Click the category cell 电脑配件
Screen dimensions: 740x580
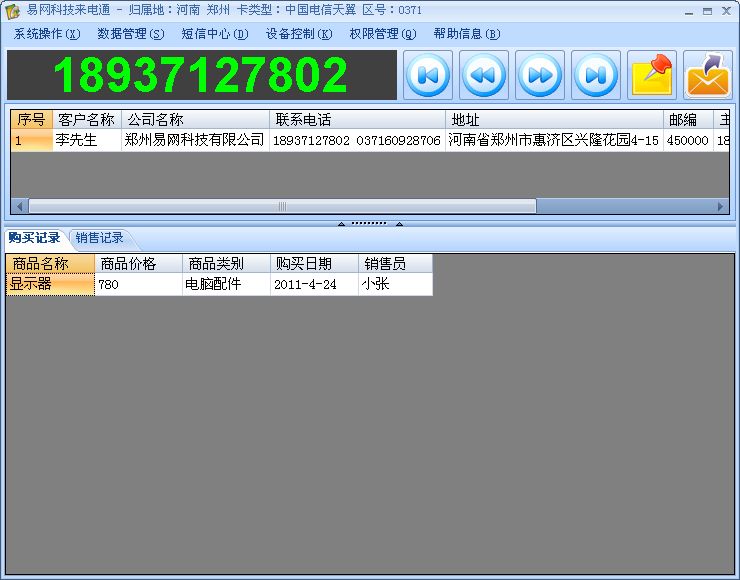click(x=227, y=284)
